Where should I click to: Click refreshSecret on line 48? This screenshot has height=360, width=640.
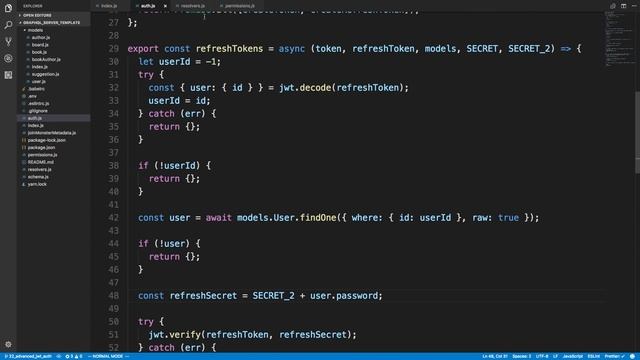coord(203,296)
